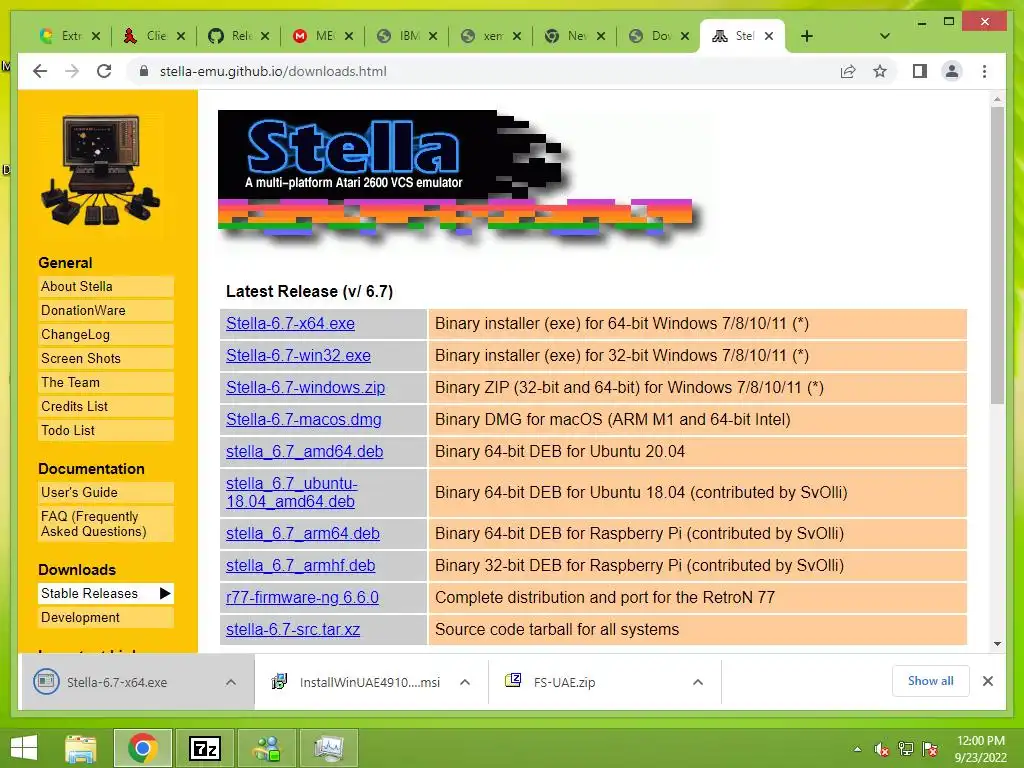Screen dimensions: 1024x768
Task: Expand options for FS-UAE.zip download
Action: click(x=697, y=682)
